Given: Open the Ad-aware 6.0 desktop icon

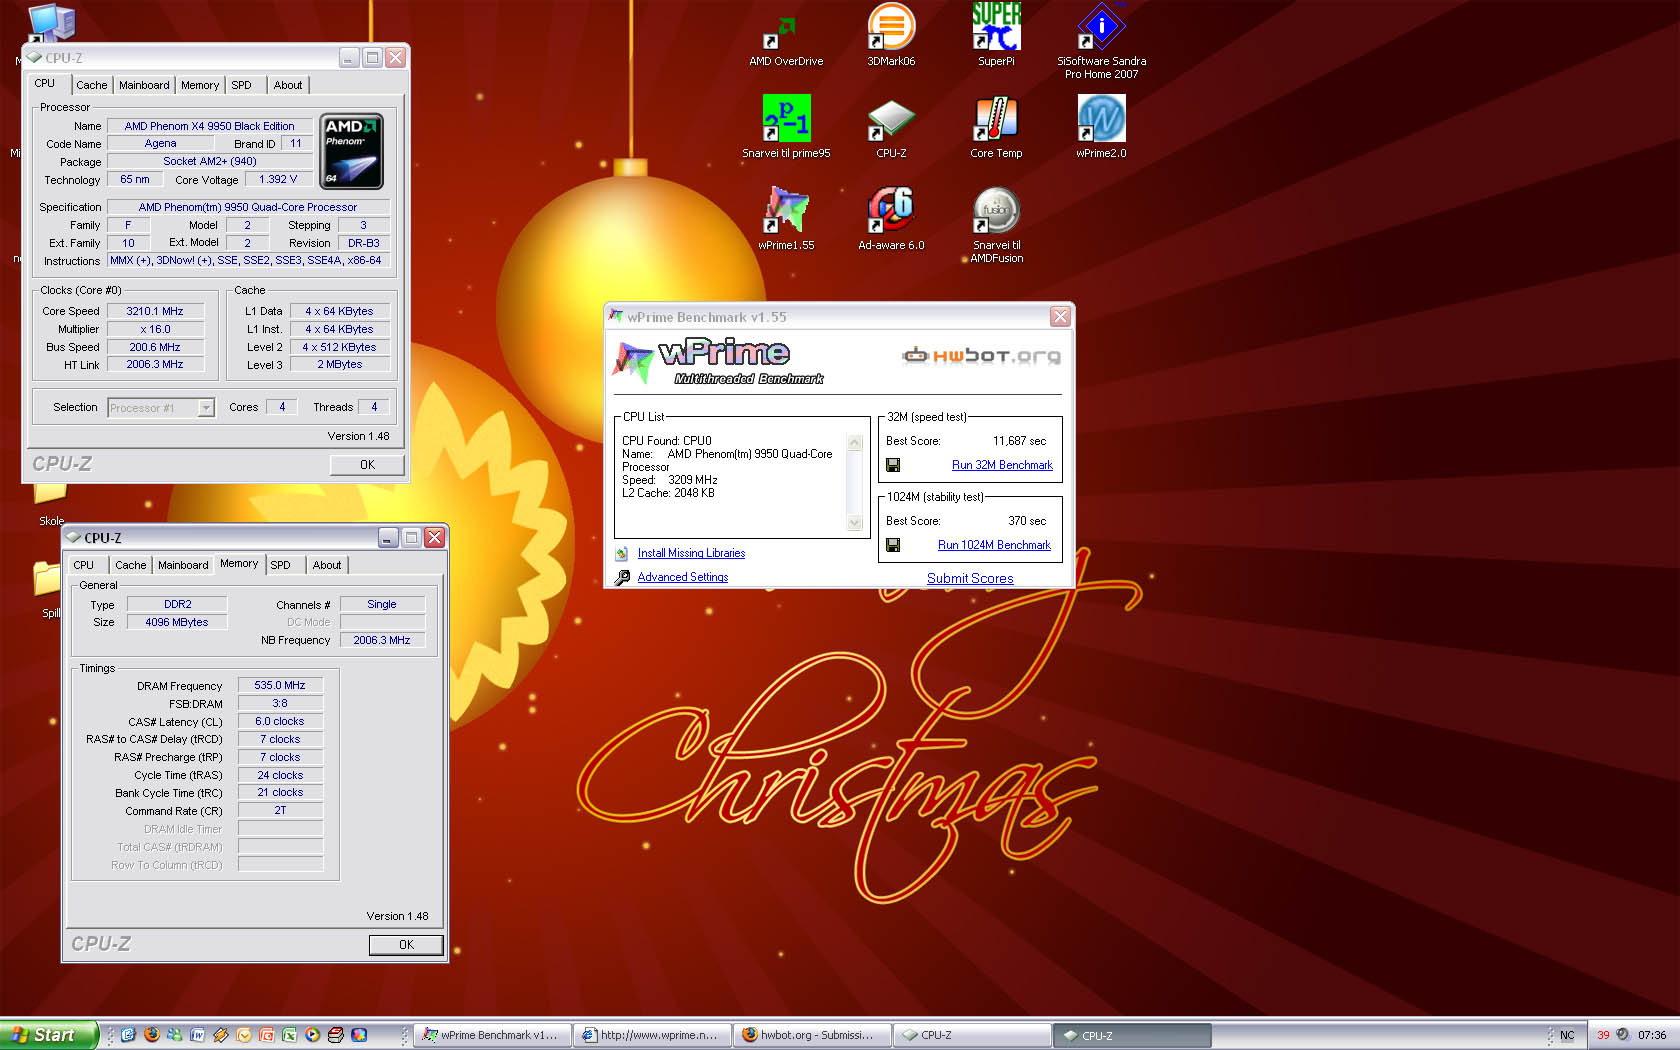Looking at the screenshot, I should click(x=891, y=219).
